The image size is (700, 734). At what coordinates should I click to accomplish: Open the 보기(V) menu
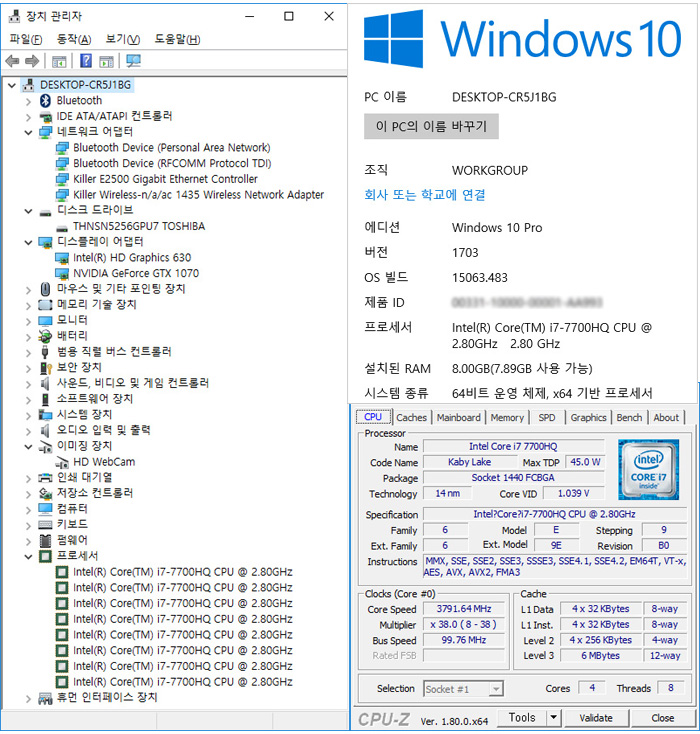pyautogui.click(x=123, y=39)
